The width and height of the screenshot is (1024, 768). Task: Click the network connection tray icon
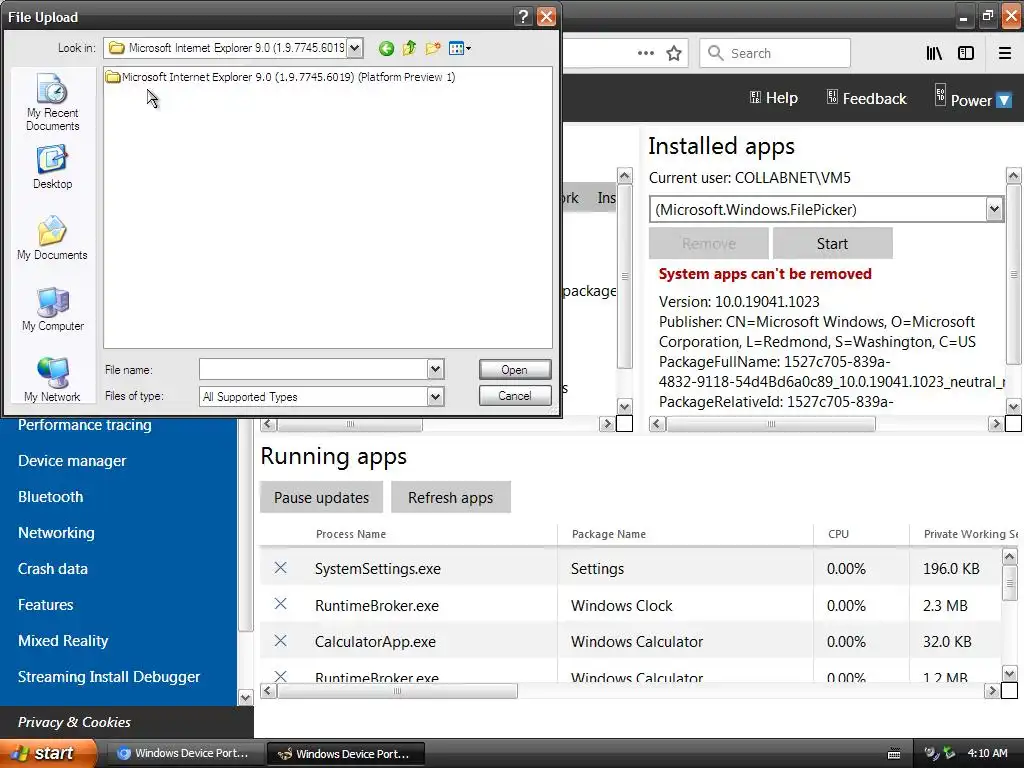pyautogui.click(x=949, y=754)
